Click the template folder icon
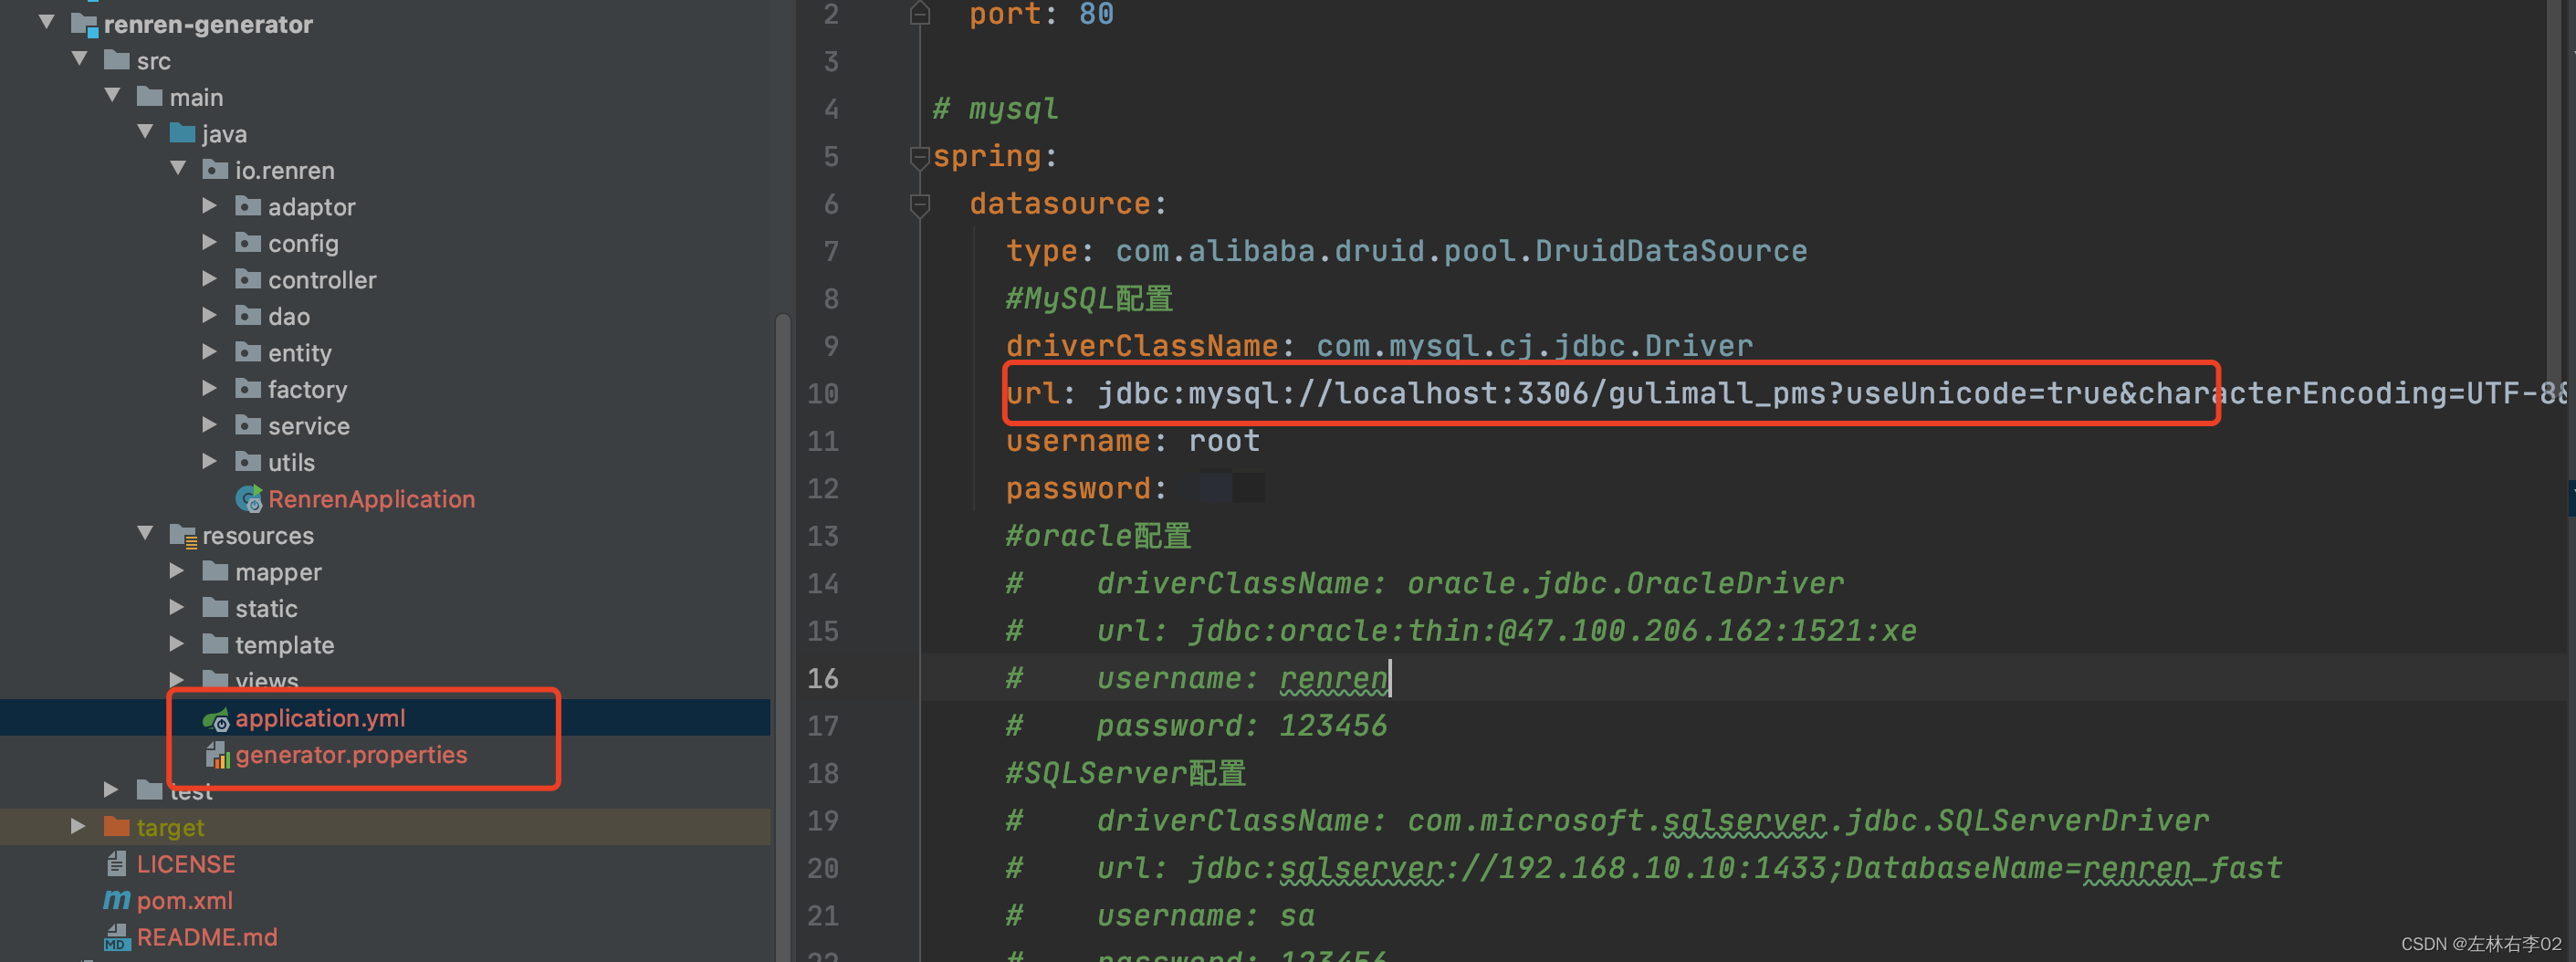The height and width of the screenshot is (962, 2576). coord(215,644)
